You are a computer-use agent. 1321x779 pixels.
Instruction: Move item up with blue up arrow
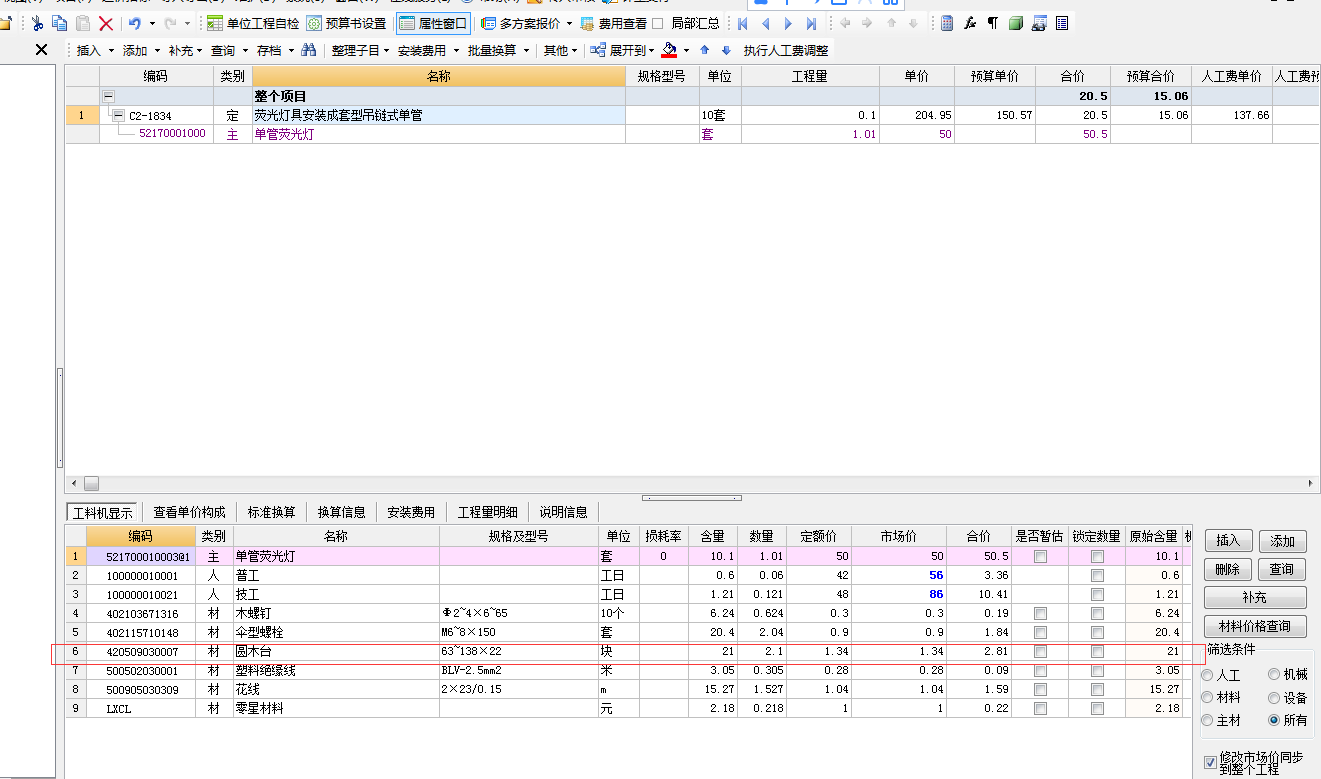point(704,50)
